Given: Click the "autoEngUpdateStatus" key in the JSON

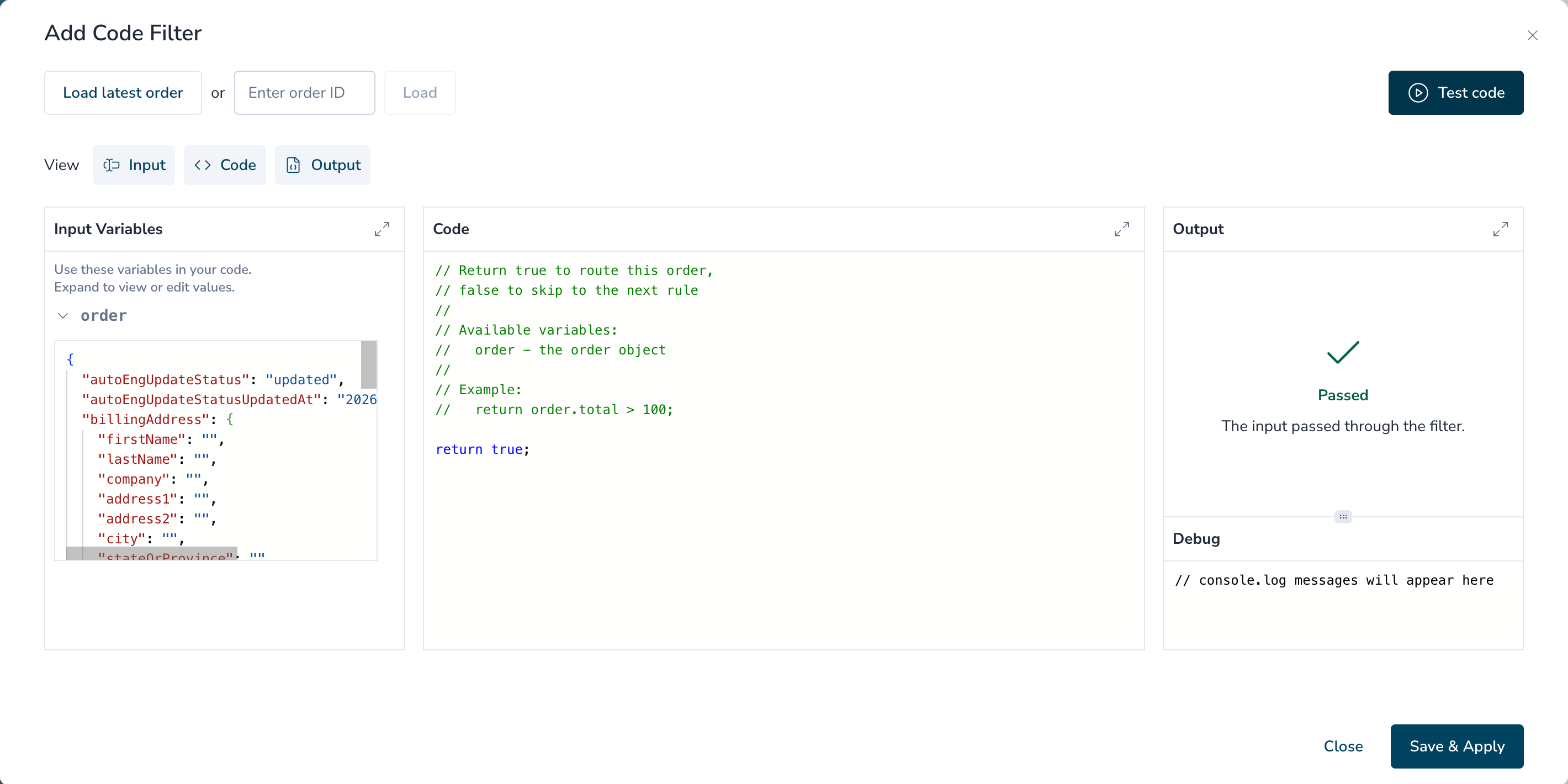Looking at the screenshot, I should click(166, 380).
